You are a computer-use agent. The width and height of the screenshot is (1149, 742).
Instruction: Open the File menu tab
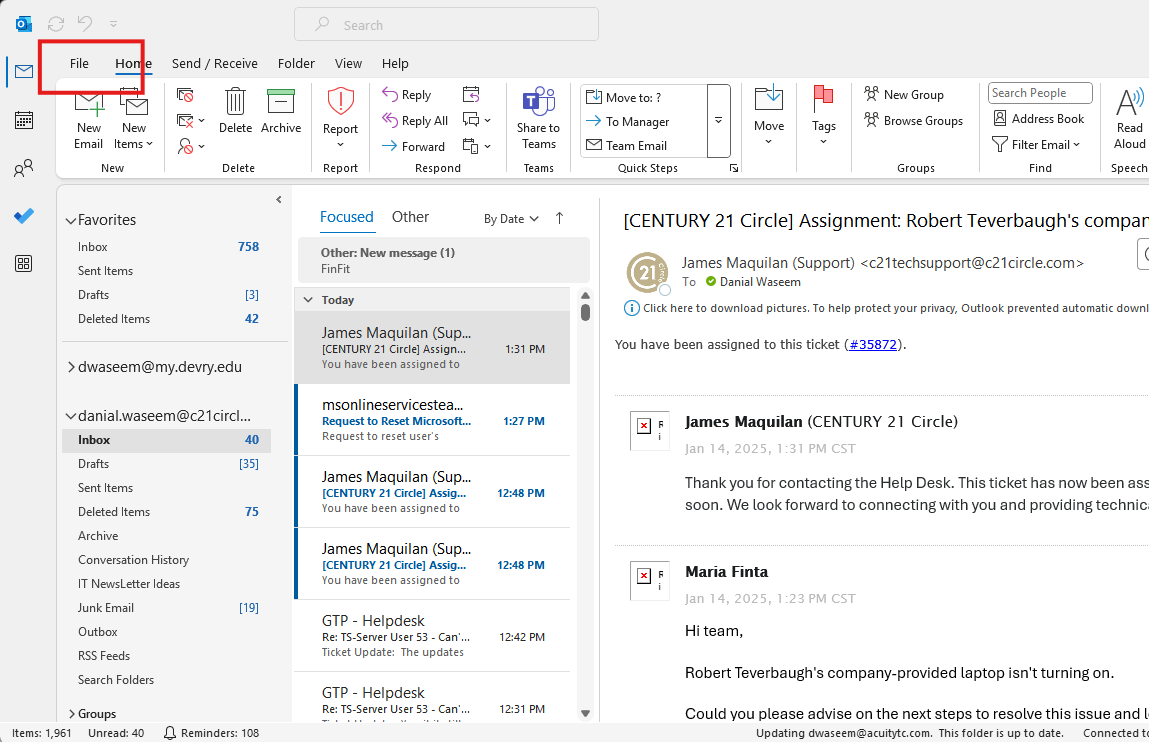coord(79,64)
